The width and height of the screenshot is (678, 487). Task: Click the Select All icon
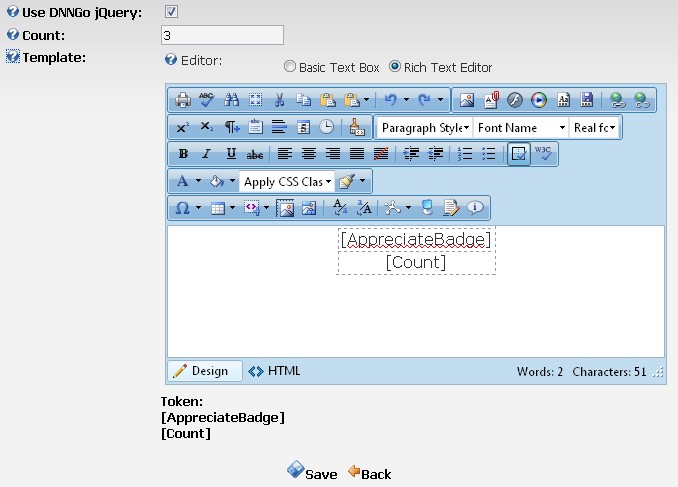[256, 100]
